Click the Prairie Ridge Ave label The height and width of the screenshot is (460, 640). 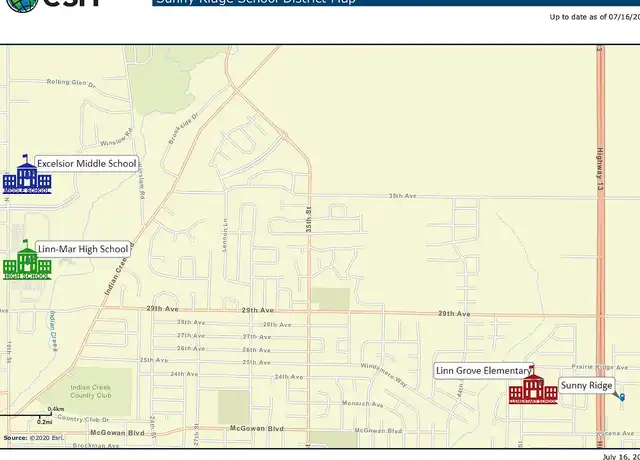click(x=600, y=367)
